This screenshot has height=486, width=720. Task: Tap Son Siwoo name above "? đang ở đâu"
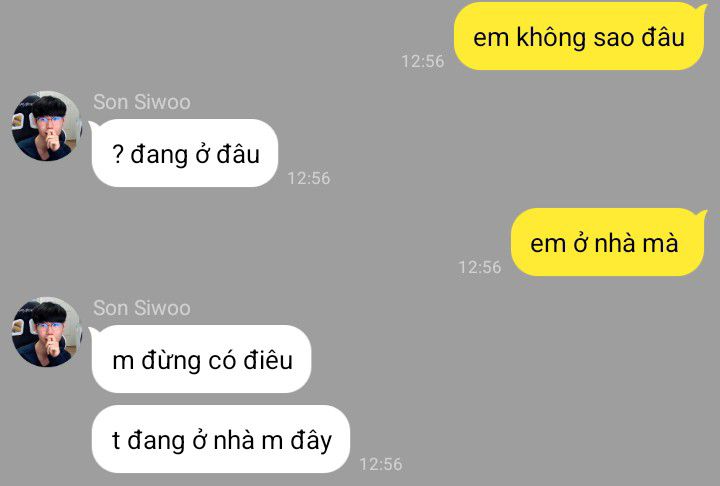(141, 102)
